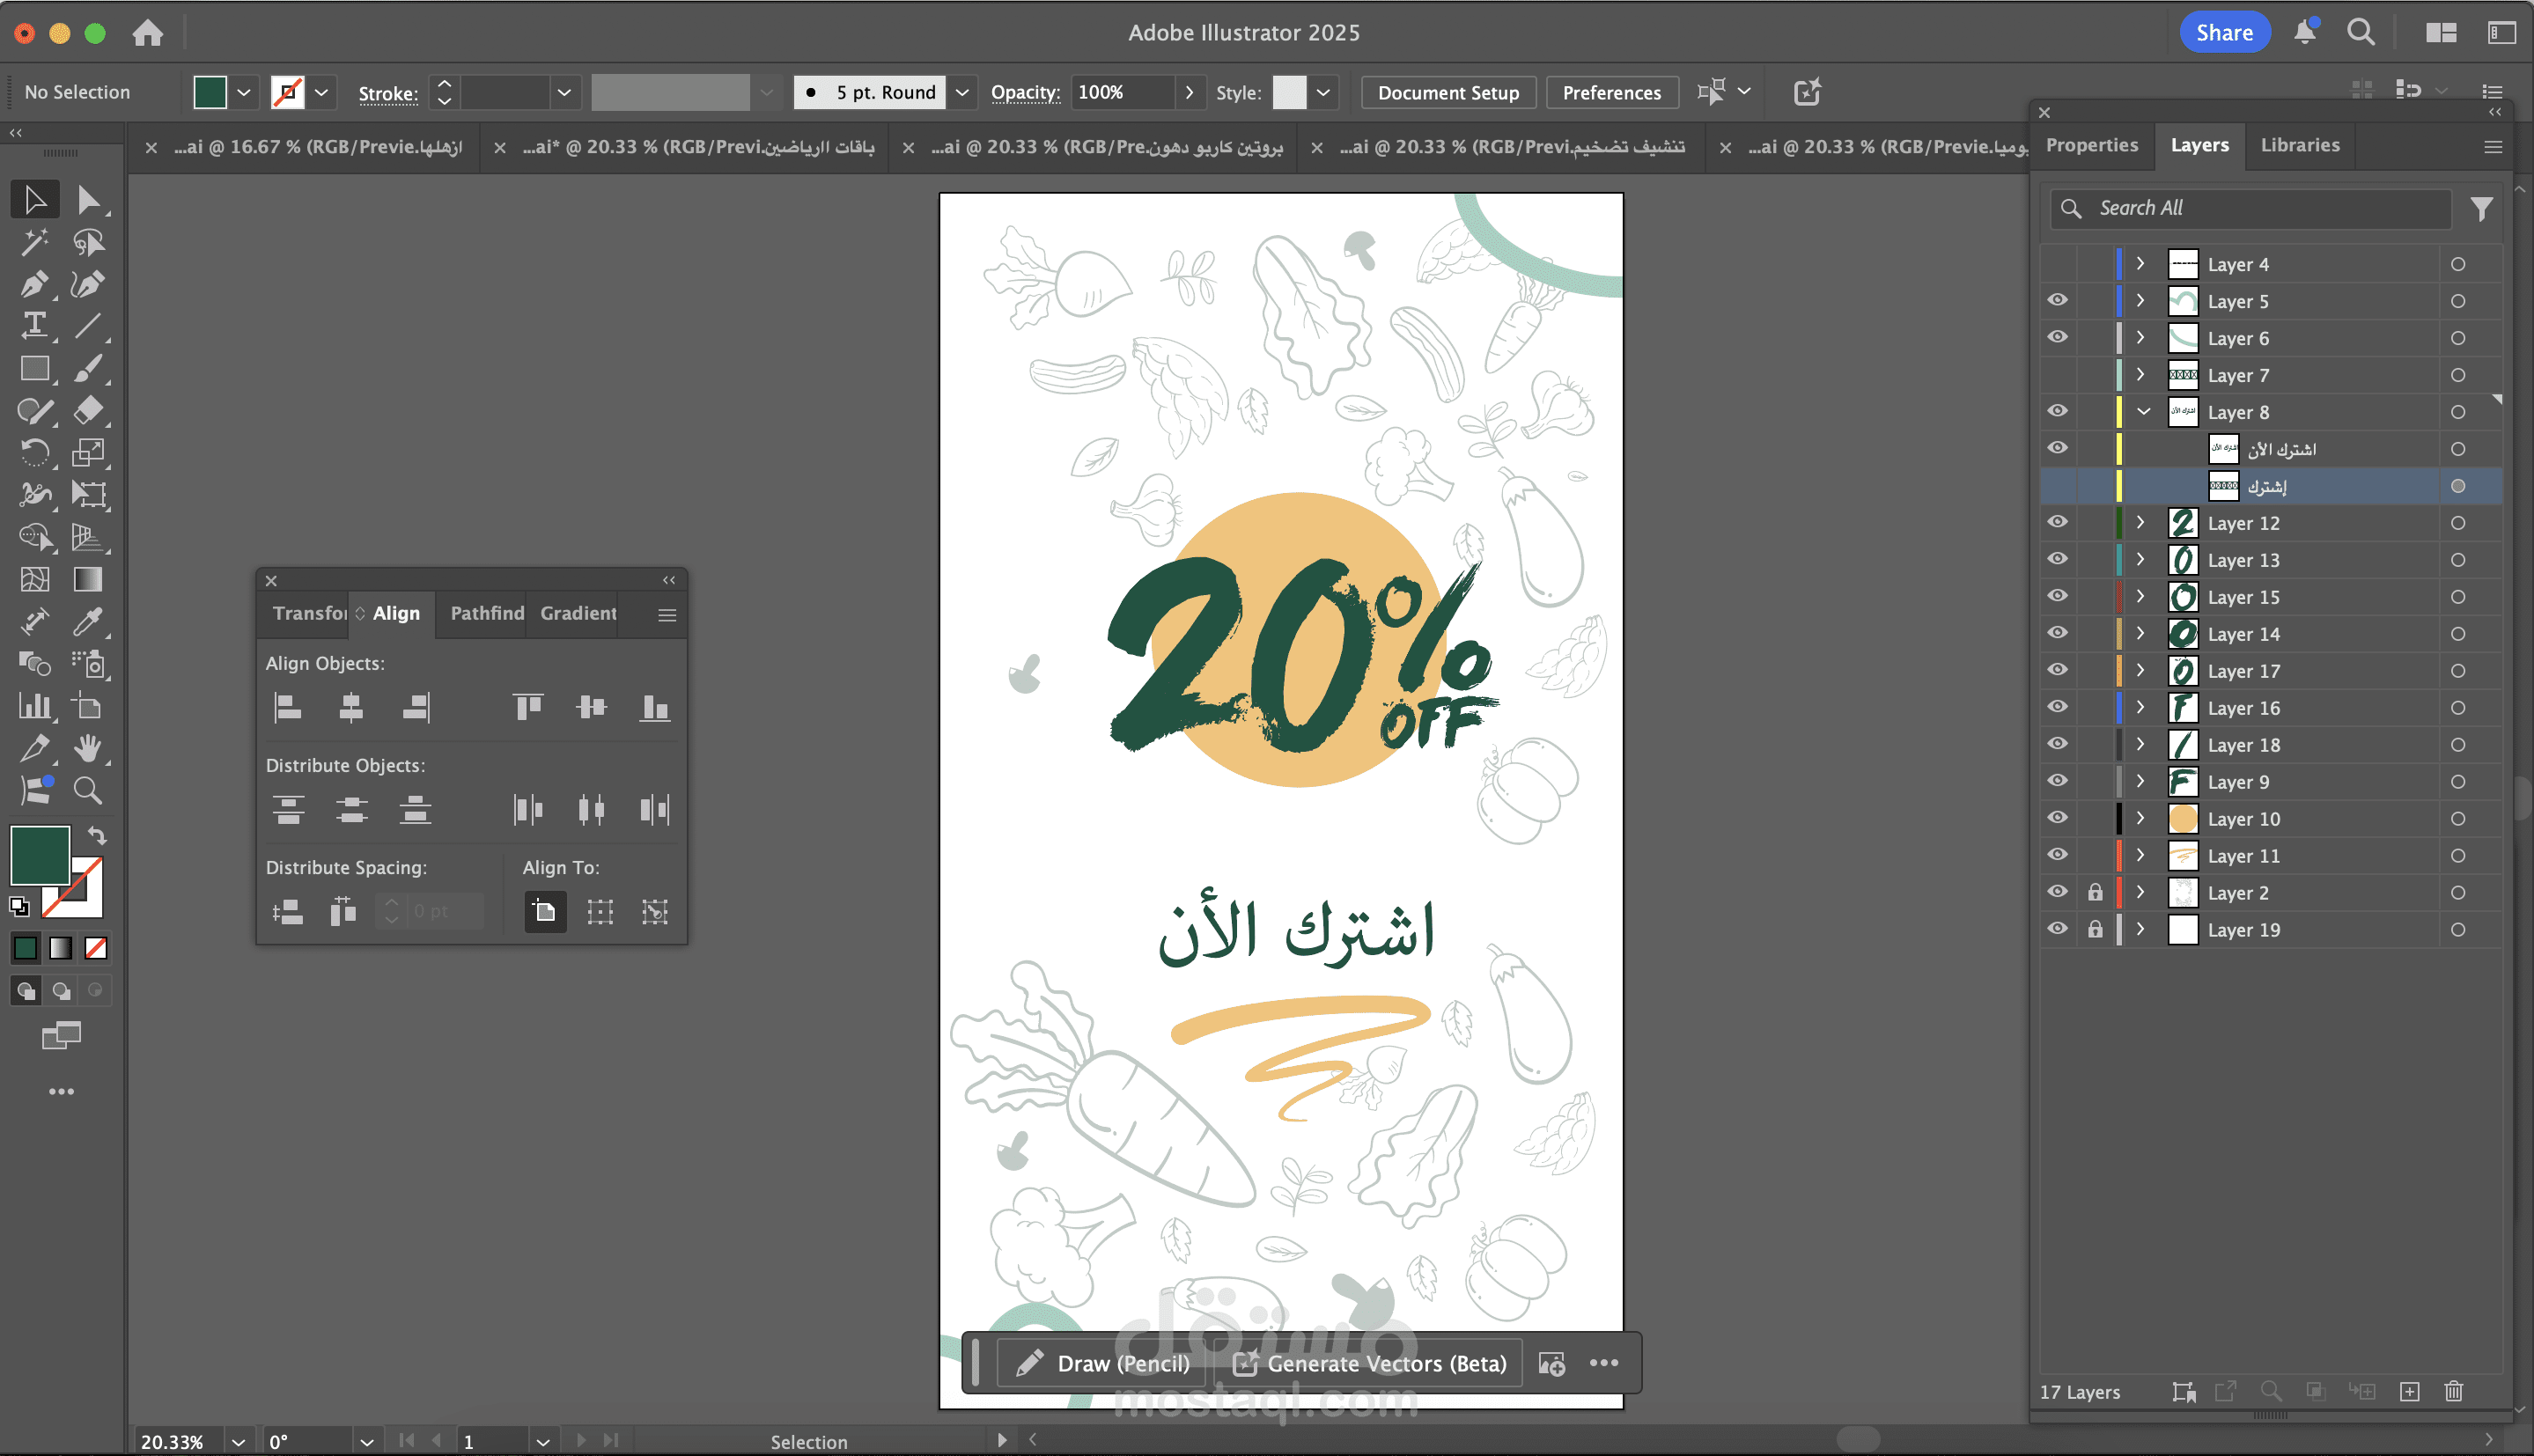Screen dimensions: 2534x1456
Task: Toggle visibility of Layer 5
Action: click(2057, 300)
